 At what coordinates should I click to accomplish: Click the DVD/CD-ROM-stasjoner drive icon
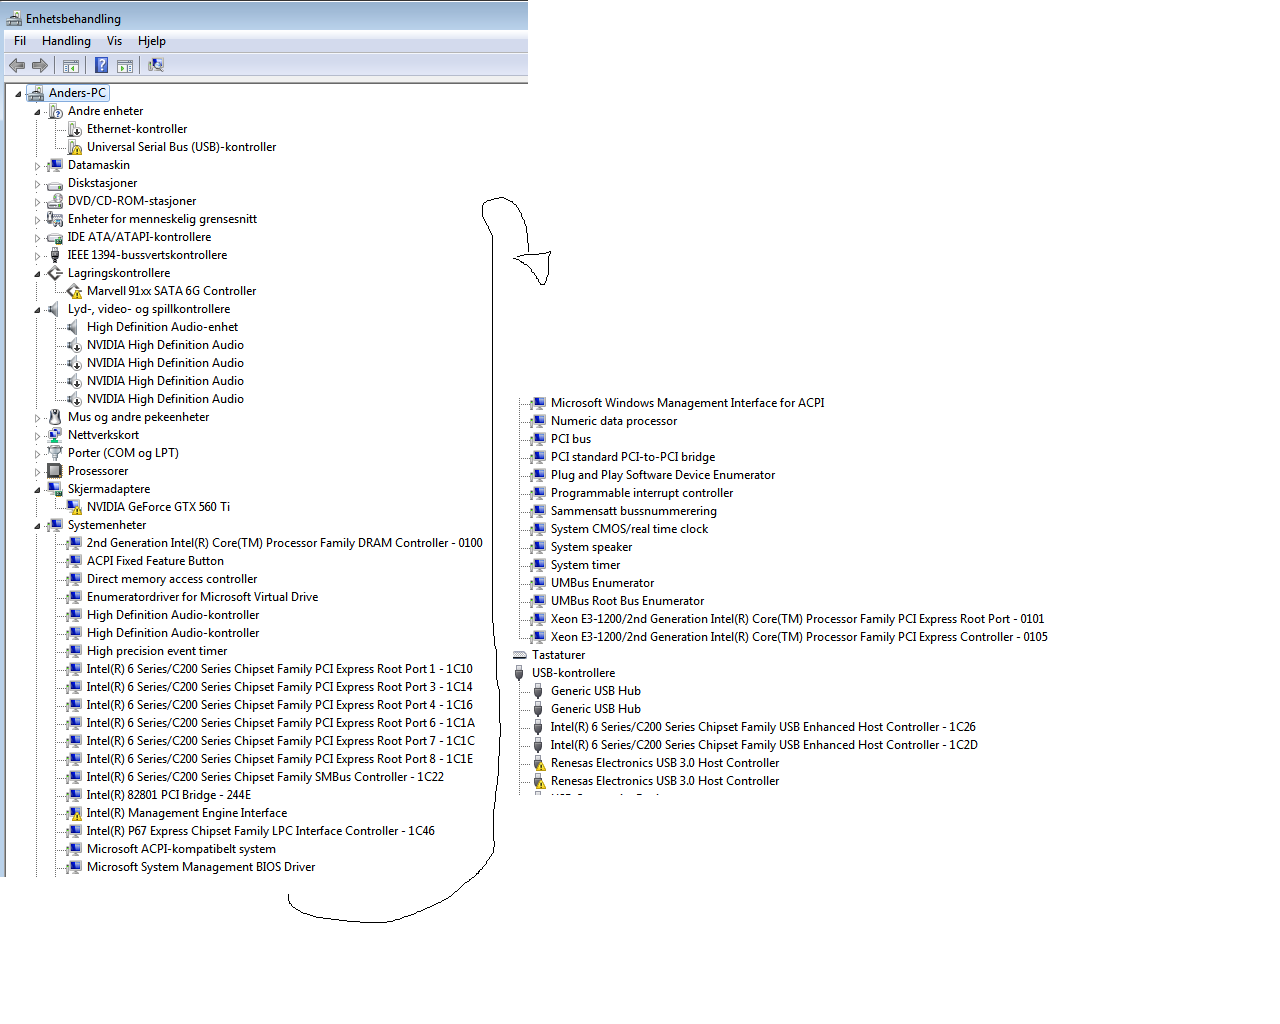click(x=55, y=201)
